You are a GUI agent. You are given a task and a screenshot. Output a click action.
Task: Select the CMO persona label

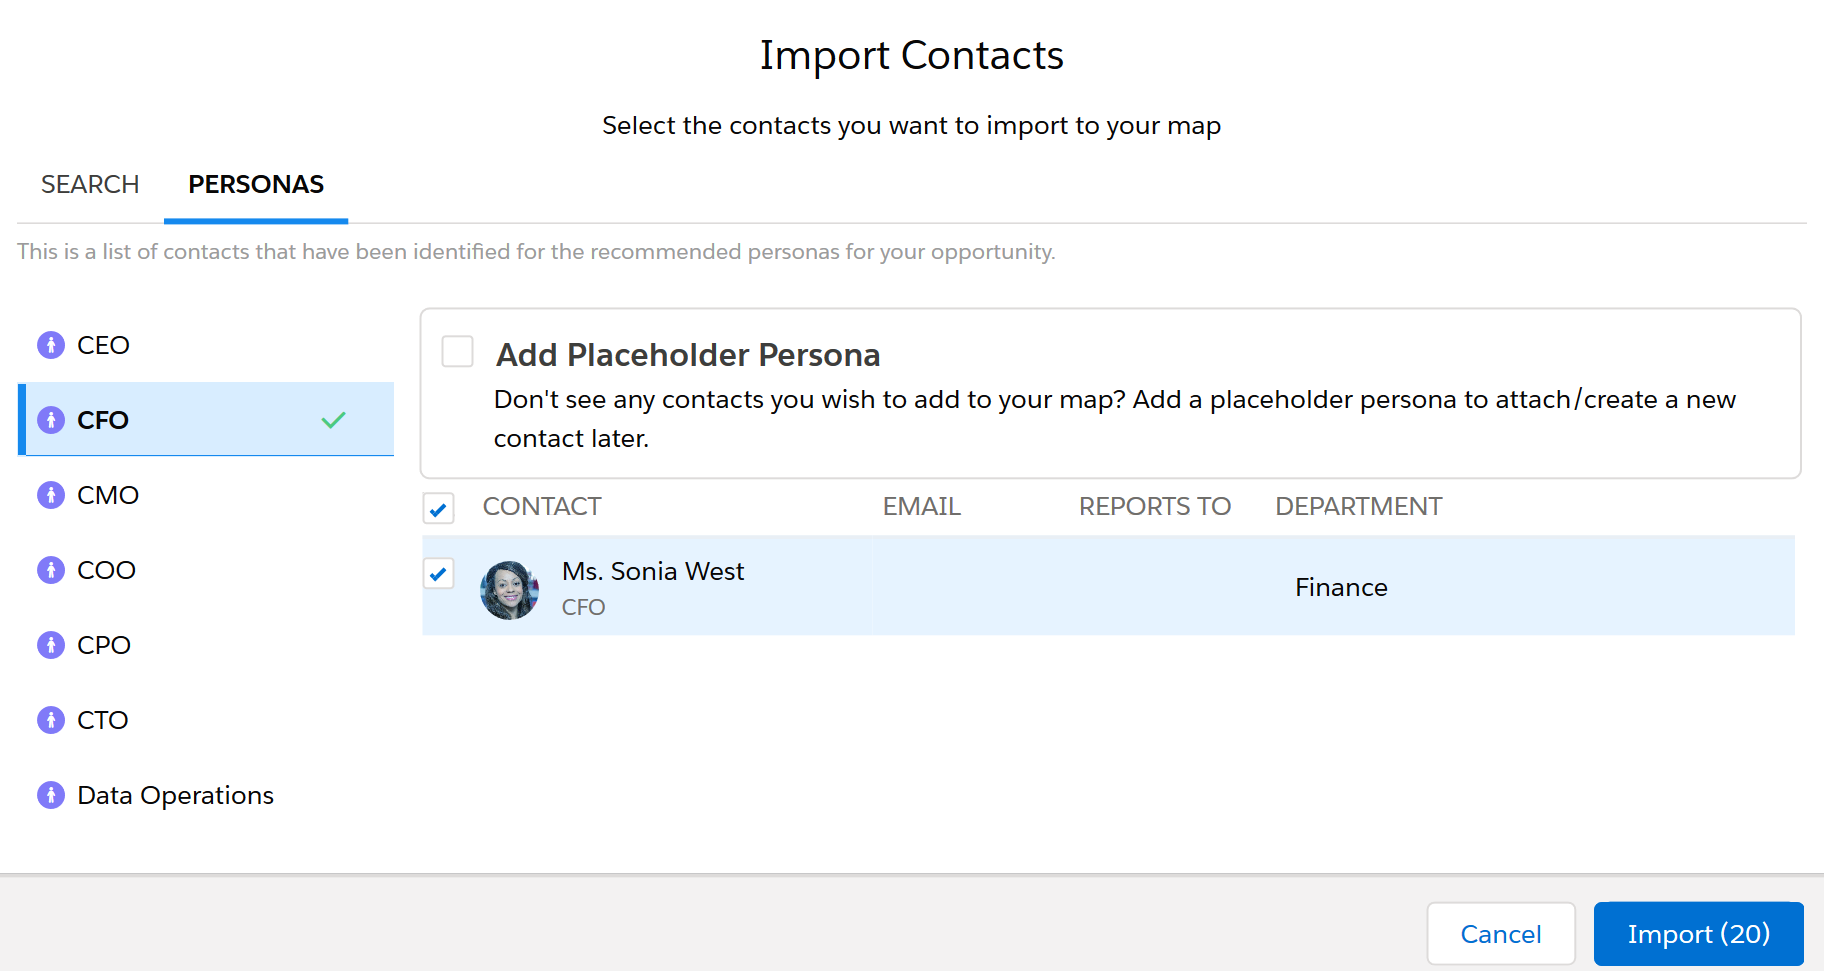108,495
